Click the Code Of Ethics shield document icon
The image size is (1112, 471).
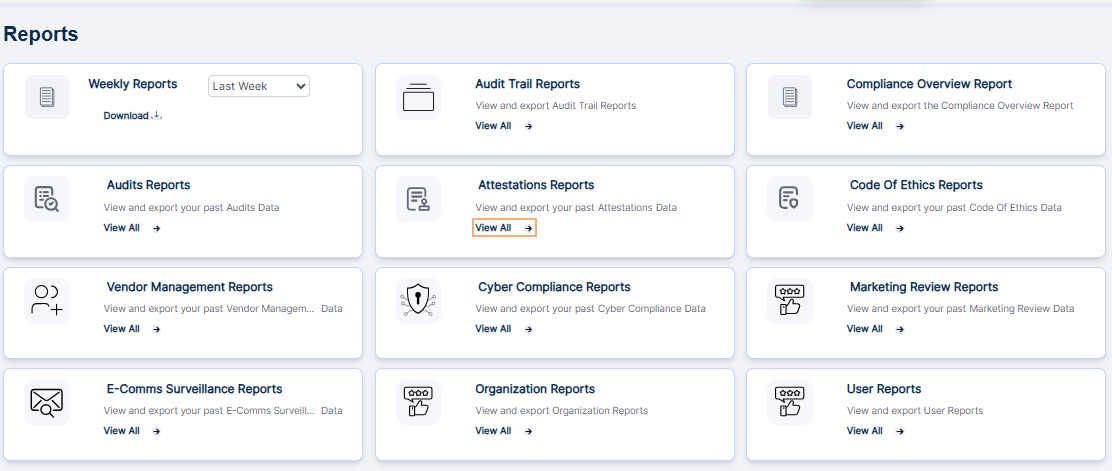[790, 199]
